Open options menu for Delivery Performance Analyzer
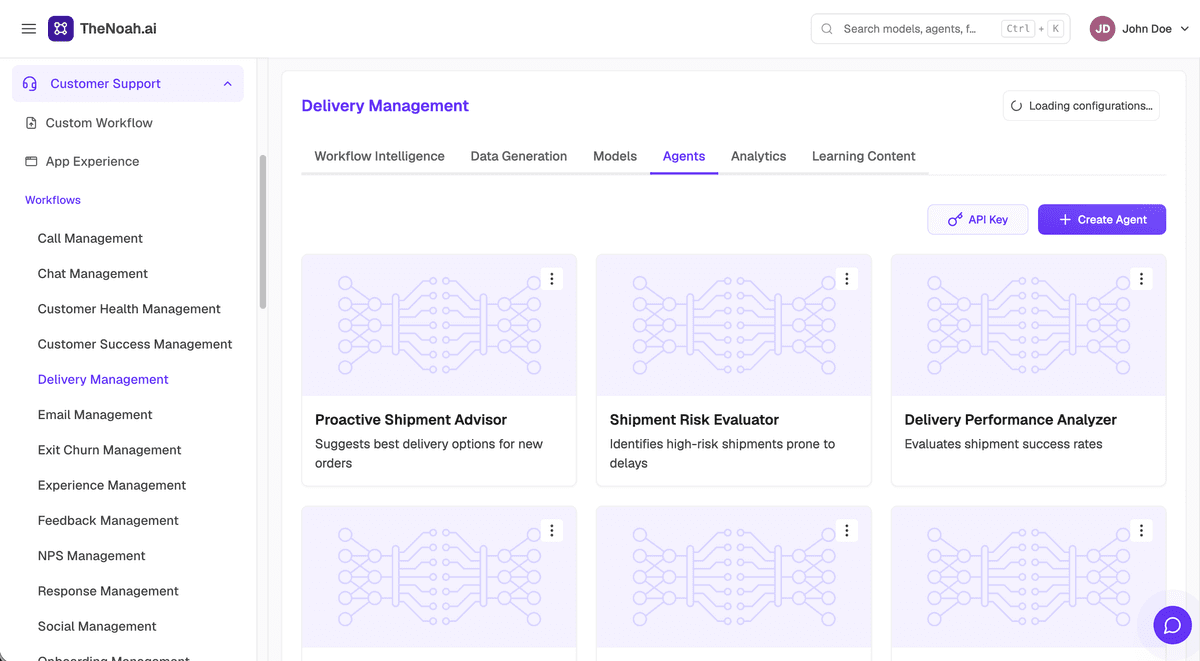 coord(1141,279)
